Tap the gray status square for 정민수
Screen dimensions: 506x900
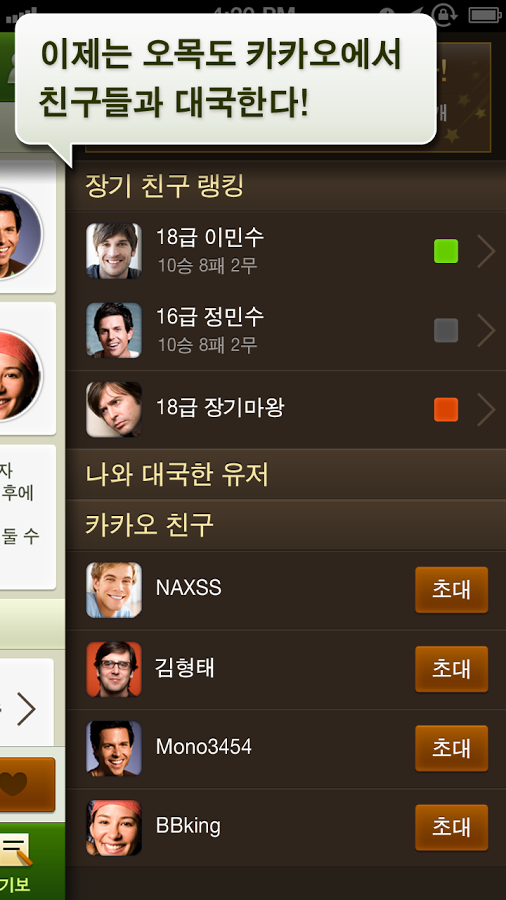pos(446,331)
